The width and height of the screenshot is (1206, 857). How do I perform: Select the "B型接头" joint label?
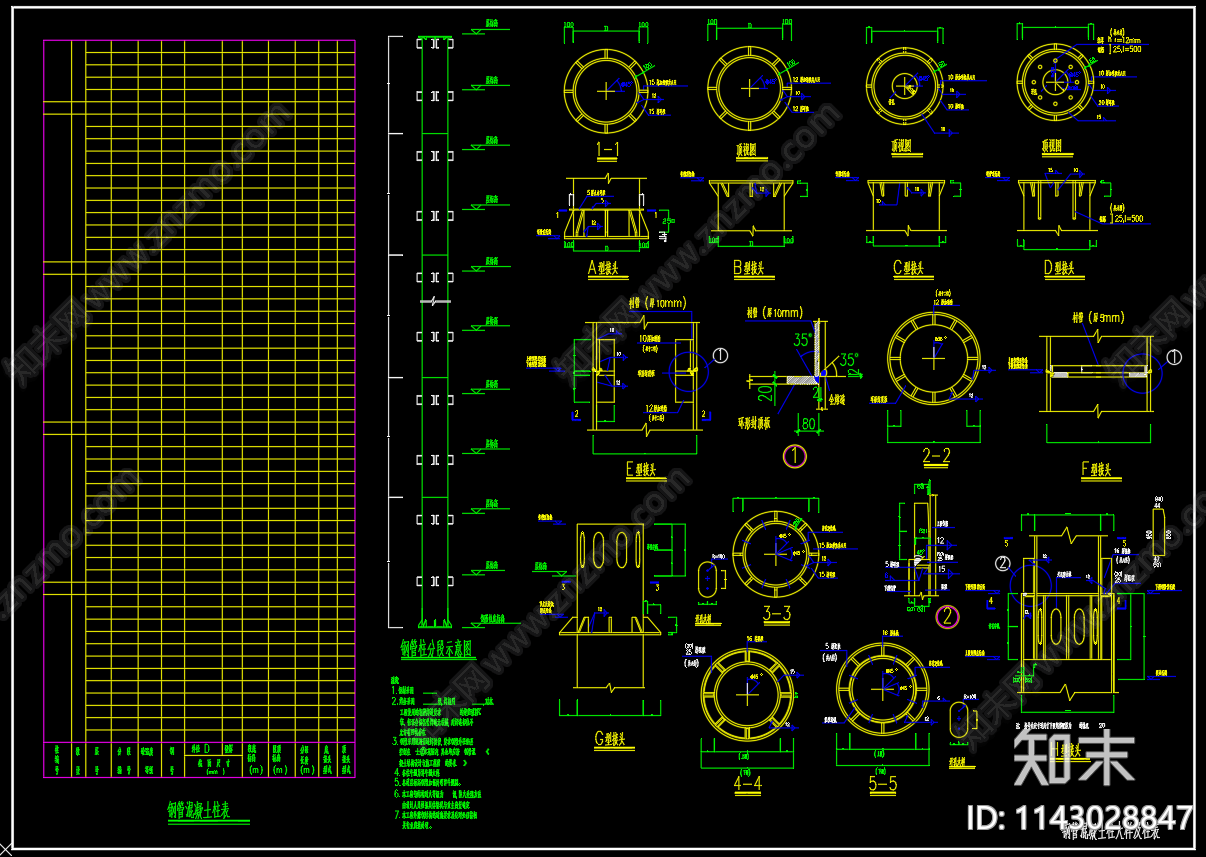pos(749,268)
